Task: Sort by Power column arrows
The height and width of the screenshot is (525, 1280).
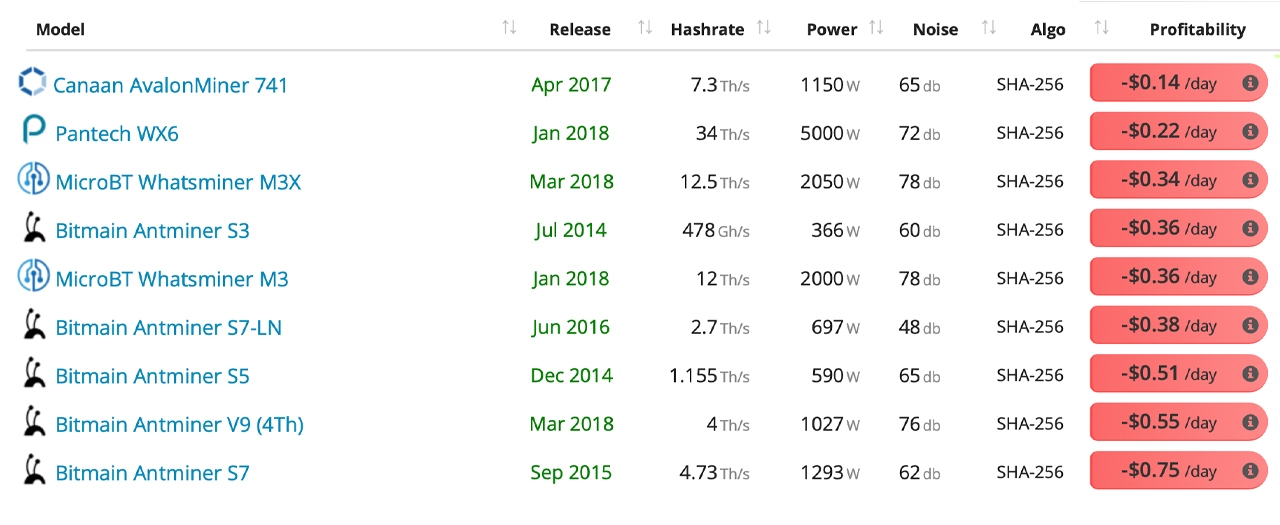Action: (x=876, y=28)
